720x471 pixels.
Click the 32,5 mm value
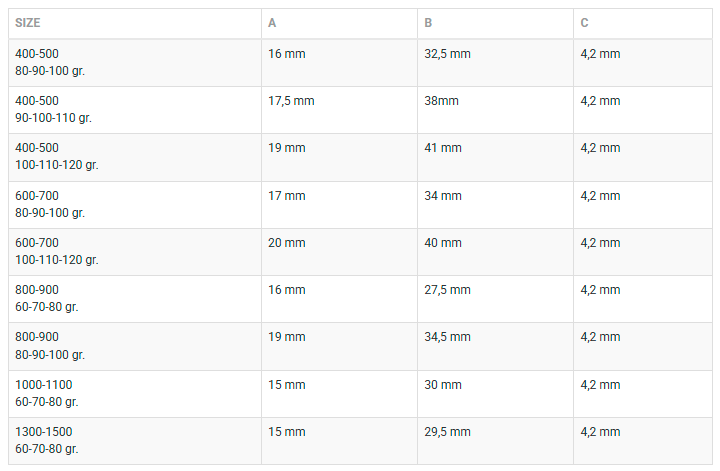tap(447, 53)
